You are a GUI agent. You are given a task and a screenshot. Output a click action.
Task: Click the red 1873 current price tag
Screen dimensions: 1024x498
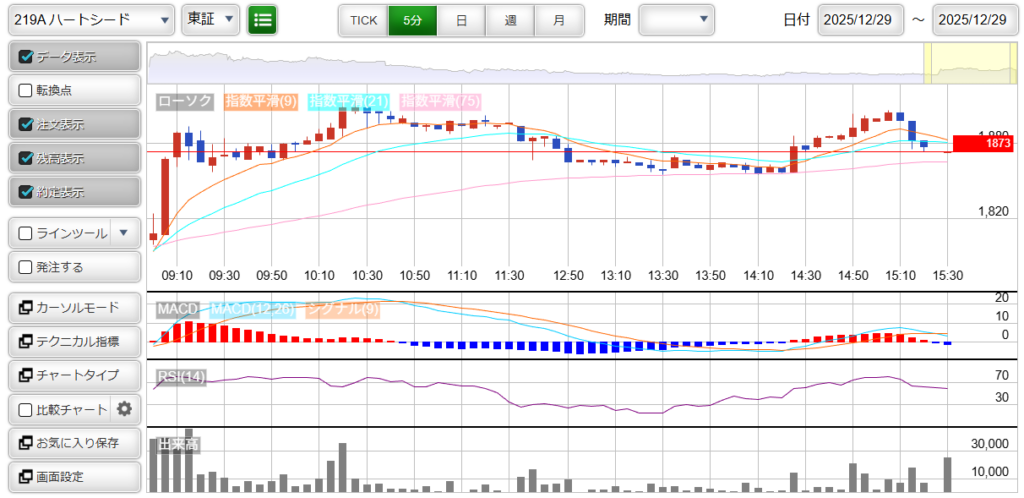click(983, 144)
